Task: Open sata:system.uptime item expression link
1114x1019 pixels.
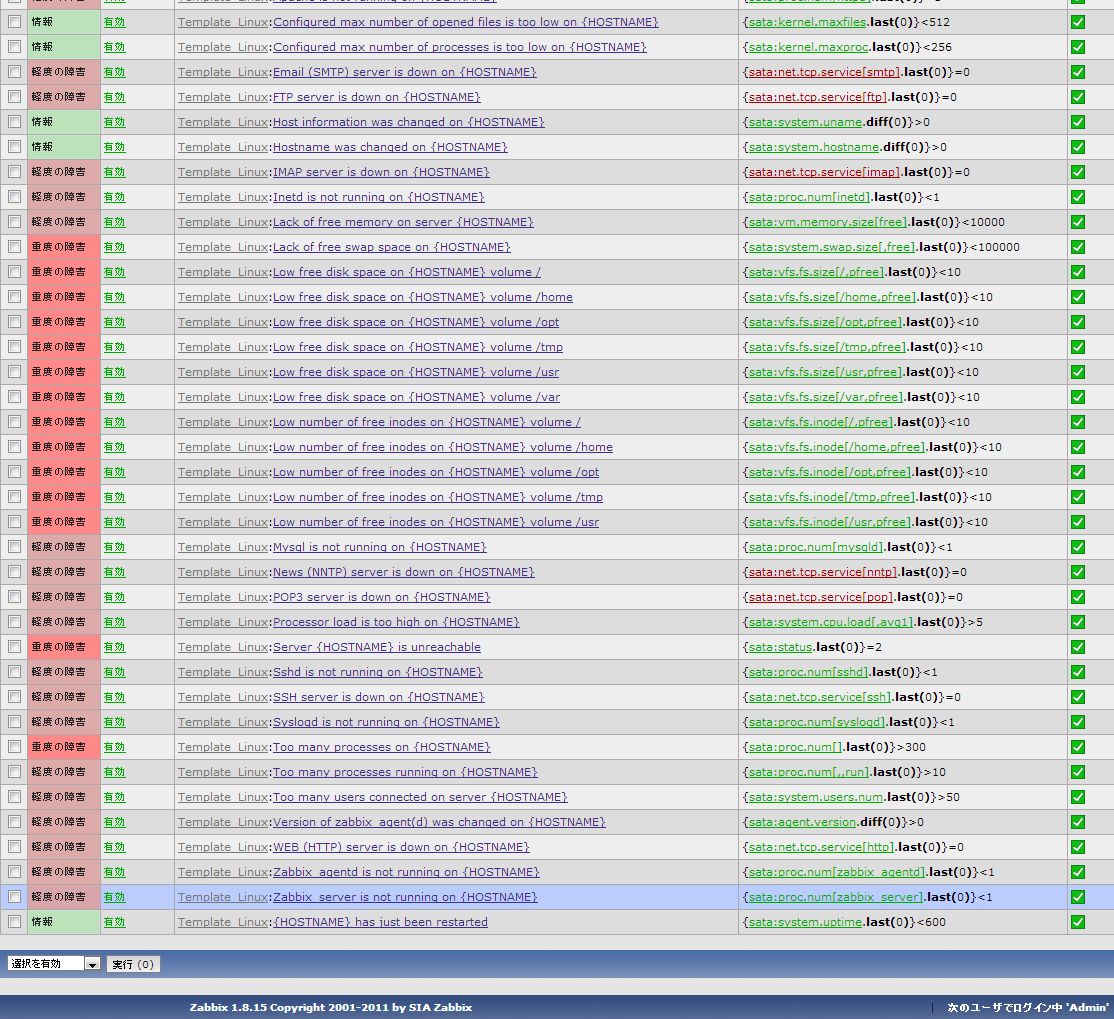Action: click(805, 922)
